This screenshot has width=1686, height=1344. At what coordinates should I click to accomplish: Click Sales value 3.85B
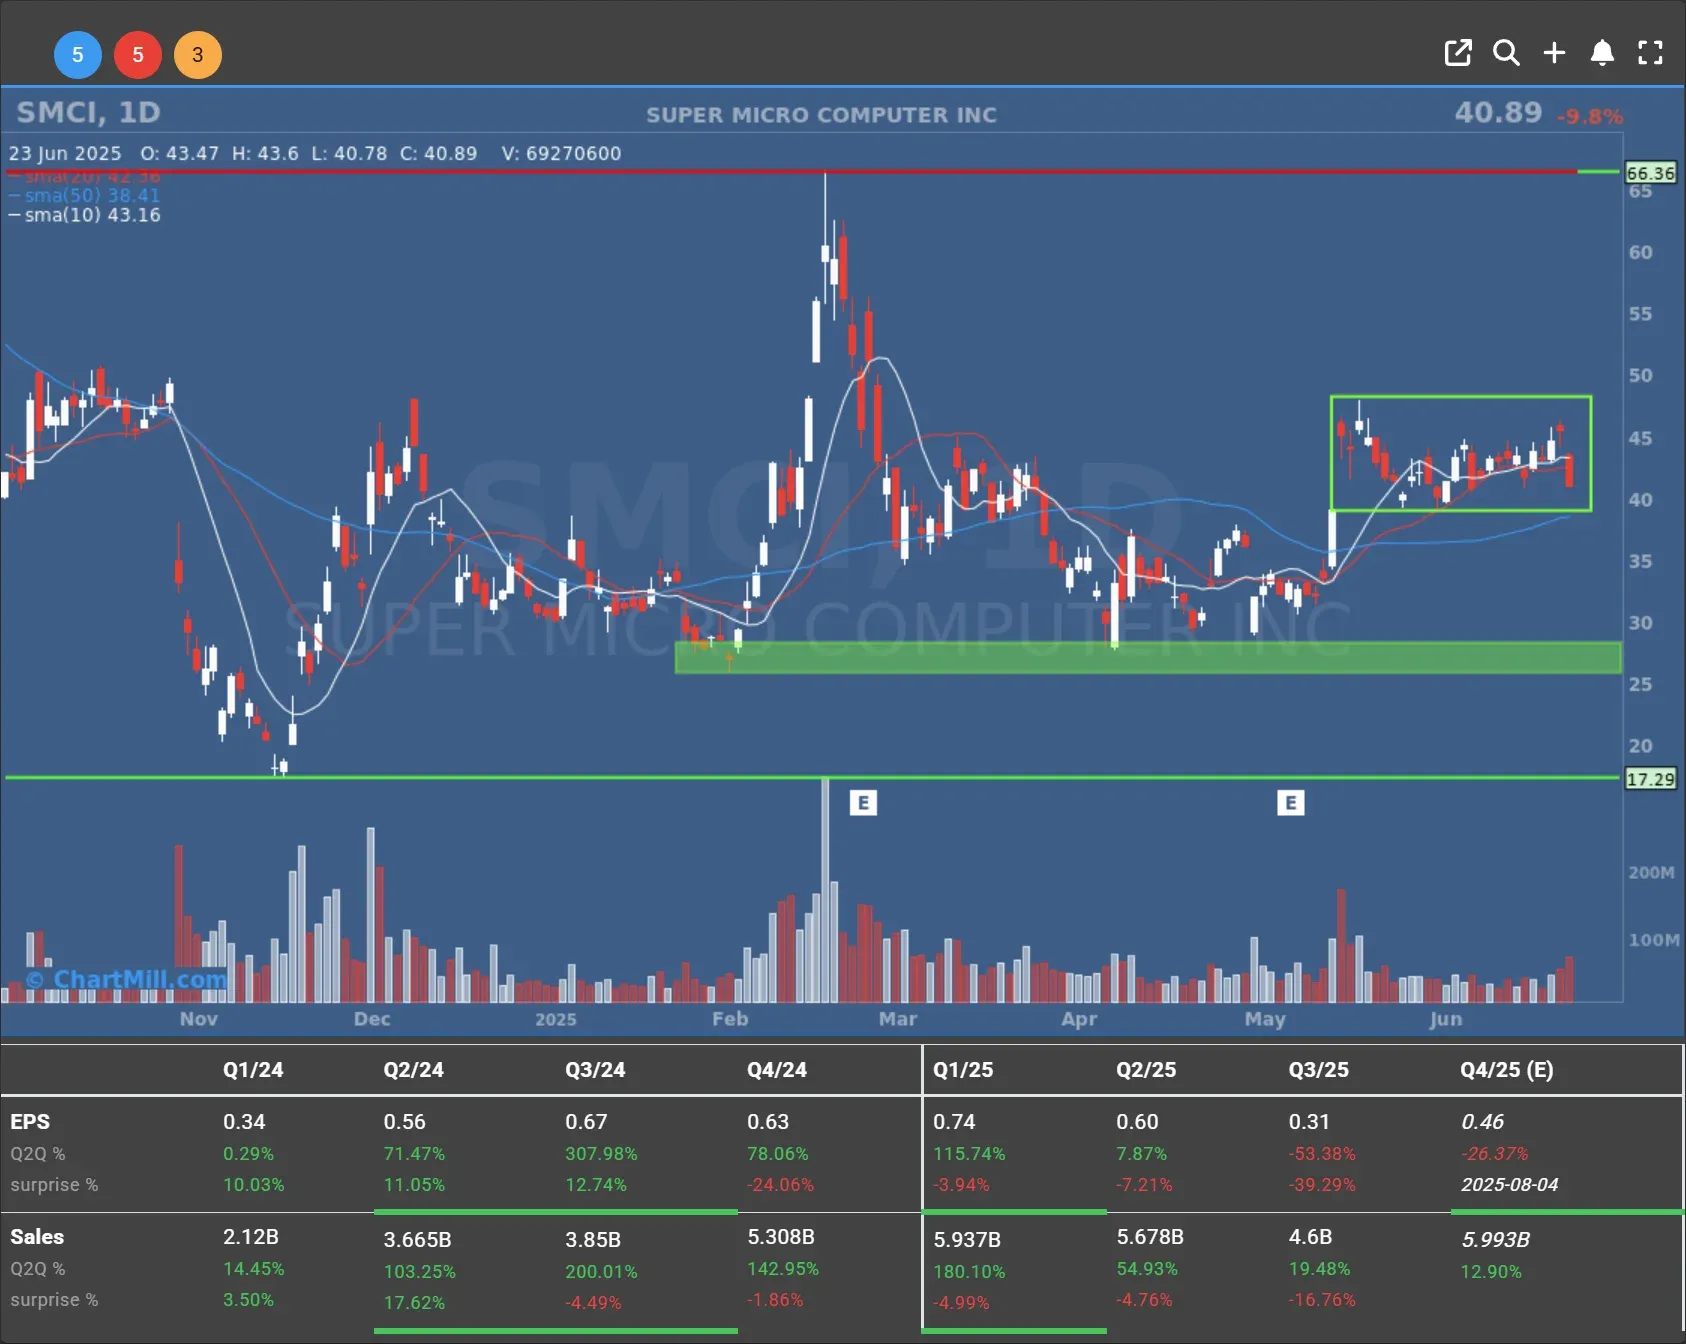coord(593,1239)
